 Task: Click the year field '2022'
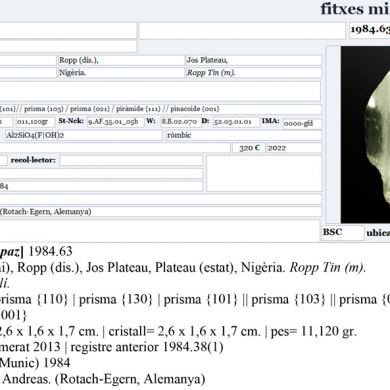[x=294, y=148]
